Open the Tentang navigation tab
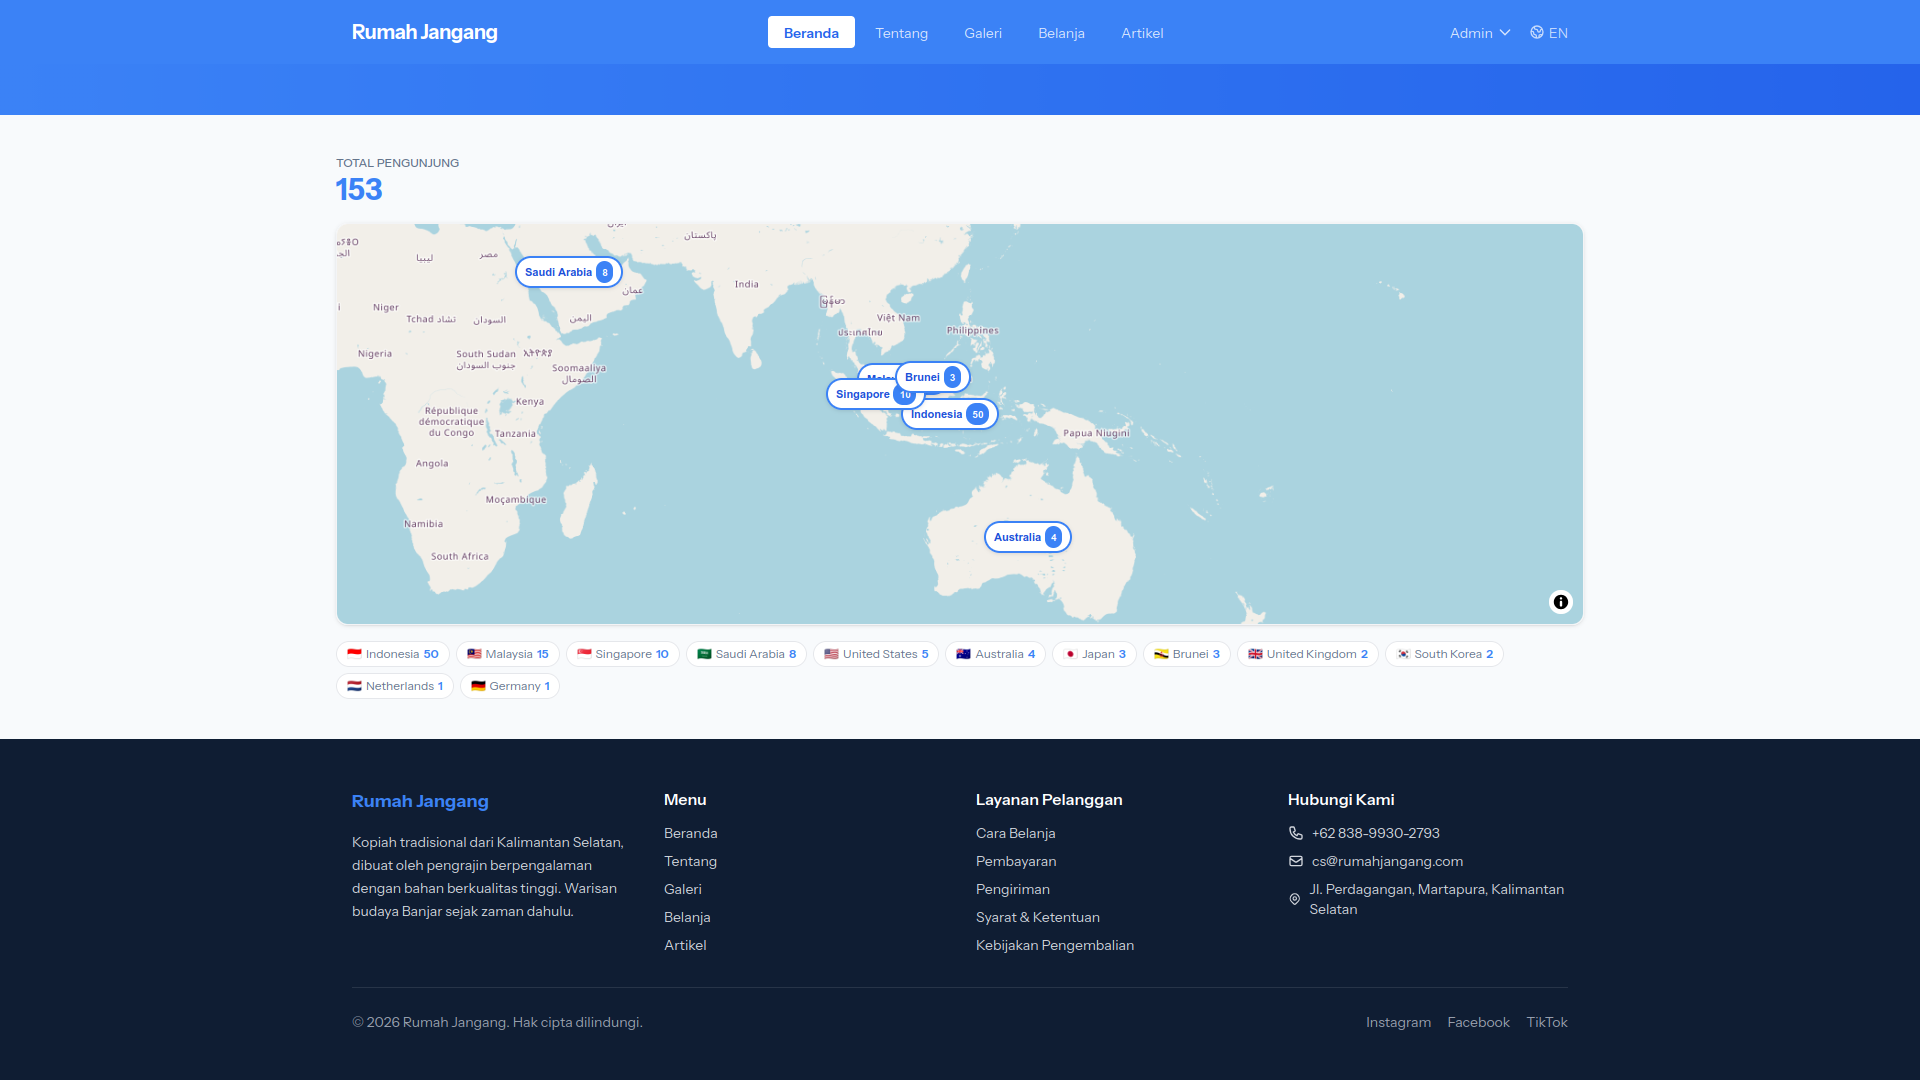 (902, 33)
